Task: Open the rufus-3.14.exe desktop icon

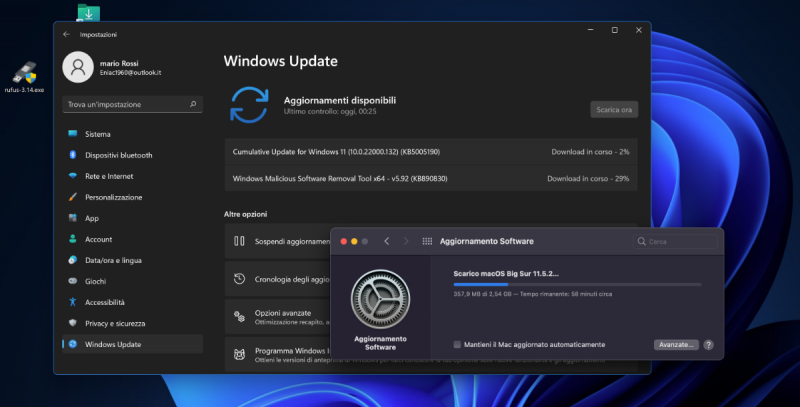Action: [25, 75]
